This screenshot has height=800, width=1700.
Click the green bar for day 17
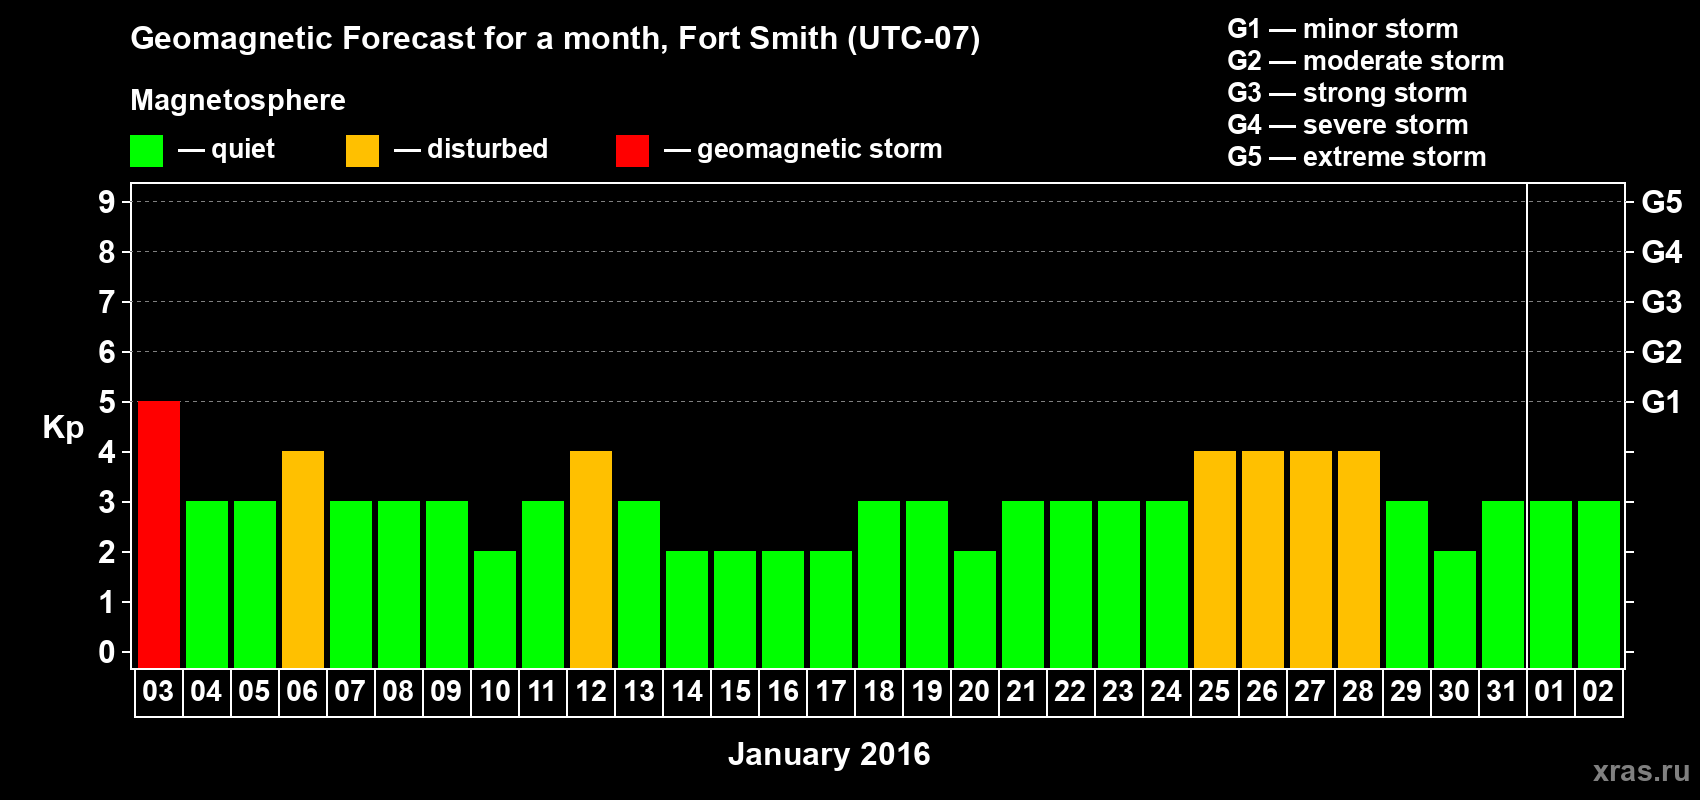pos(831,609)
